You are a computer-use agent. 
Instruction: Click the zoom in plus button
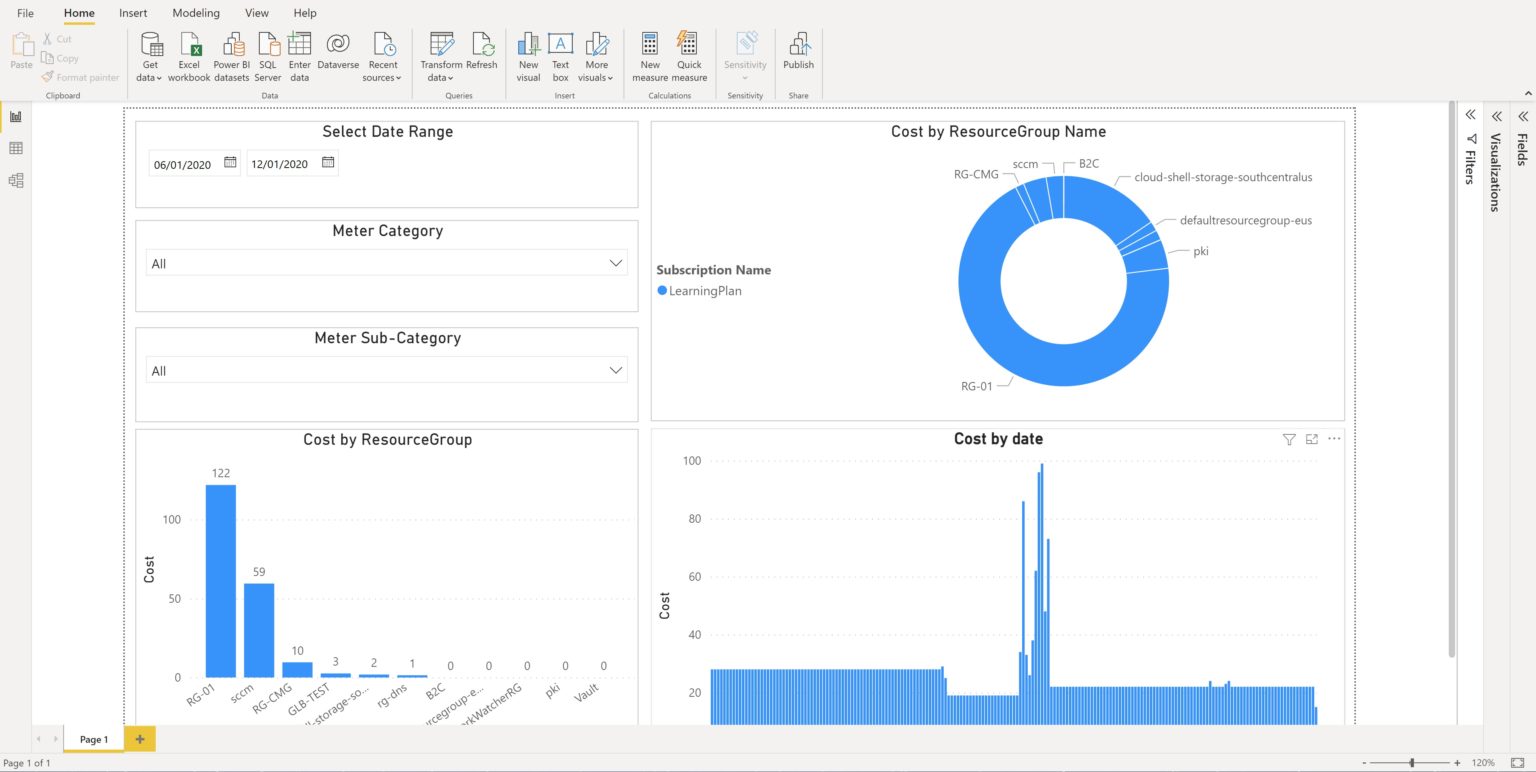click(1457, 762)
